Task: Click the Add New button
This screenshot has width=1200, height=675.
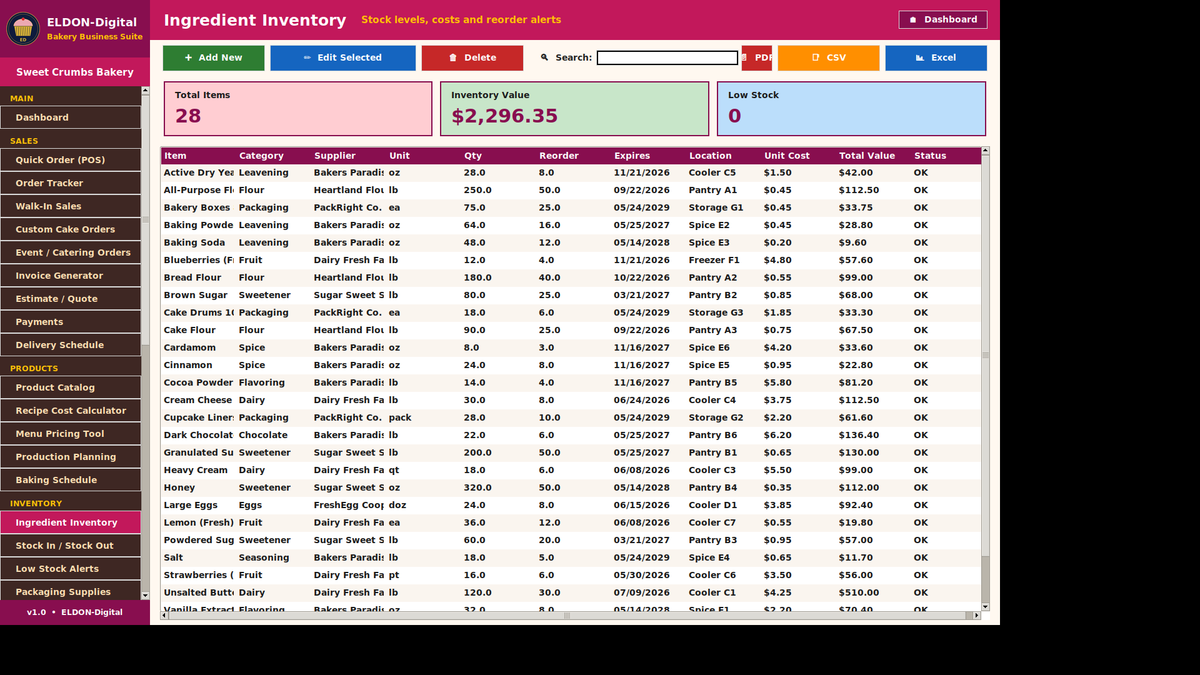Action: [x=214, y=58]
